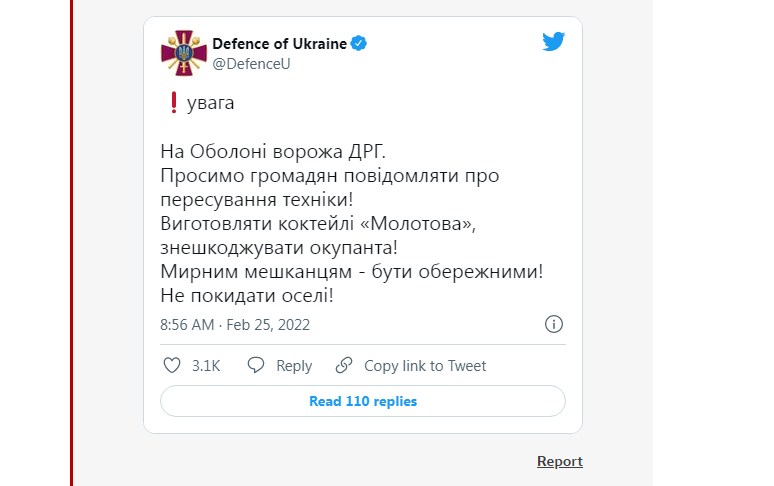Click the line about коктейлі «Молотова»
Image resolution: width=774 pixels, height=486 pixels.
point(318,224)
